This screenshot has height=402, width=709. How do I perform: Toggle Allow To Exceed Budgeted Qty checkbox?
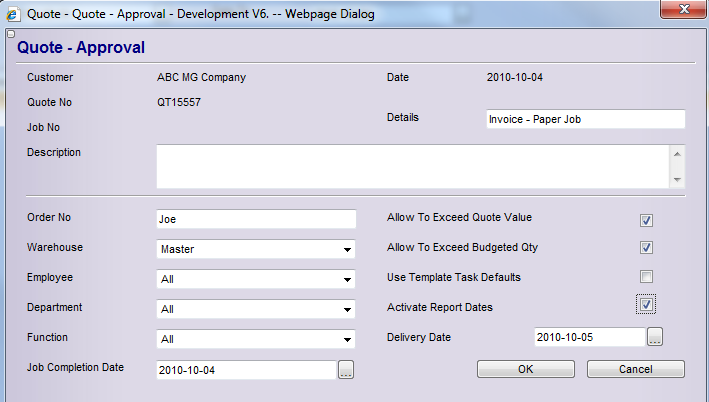coord(647,248)
